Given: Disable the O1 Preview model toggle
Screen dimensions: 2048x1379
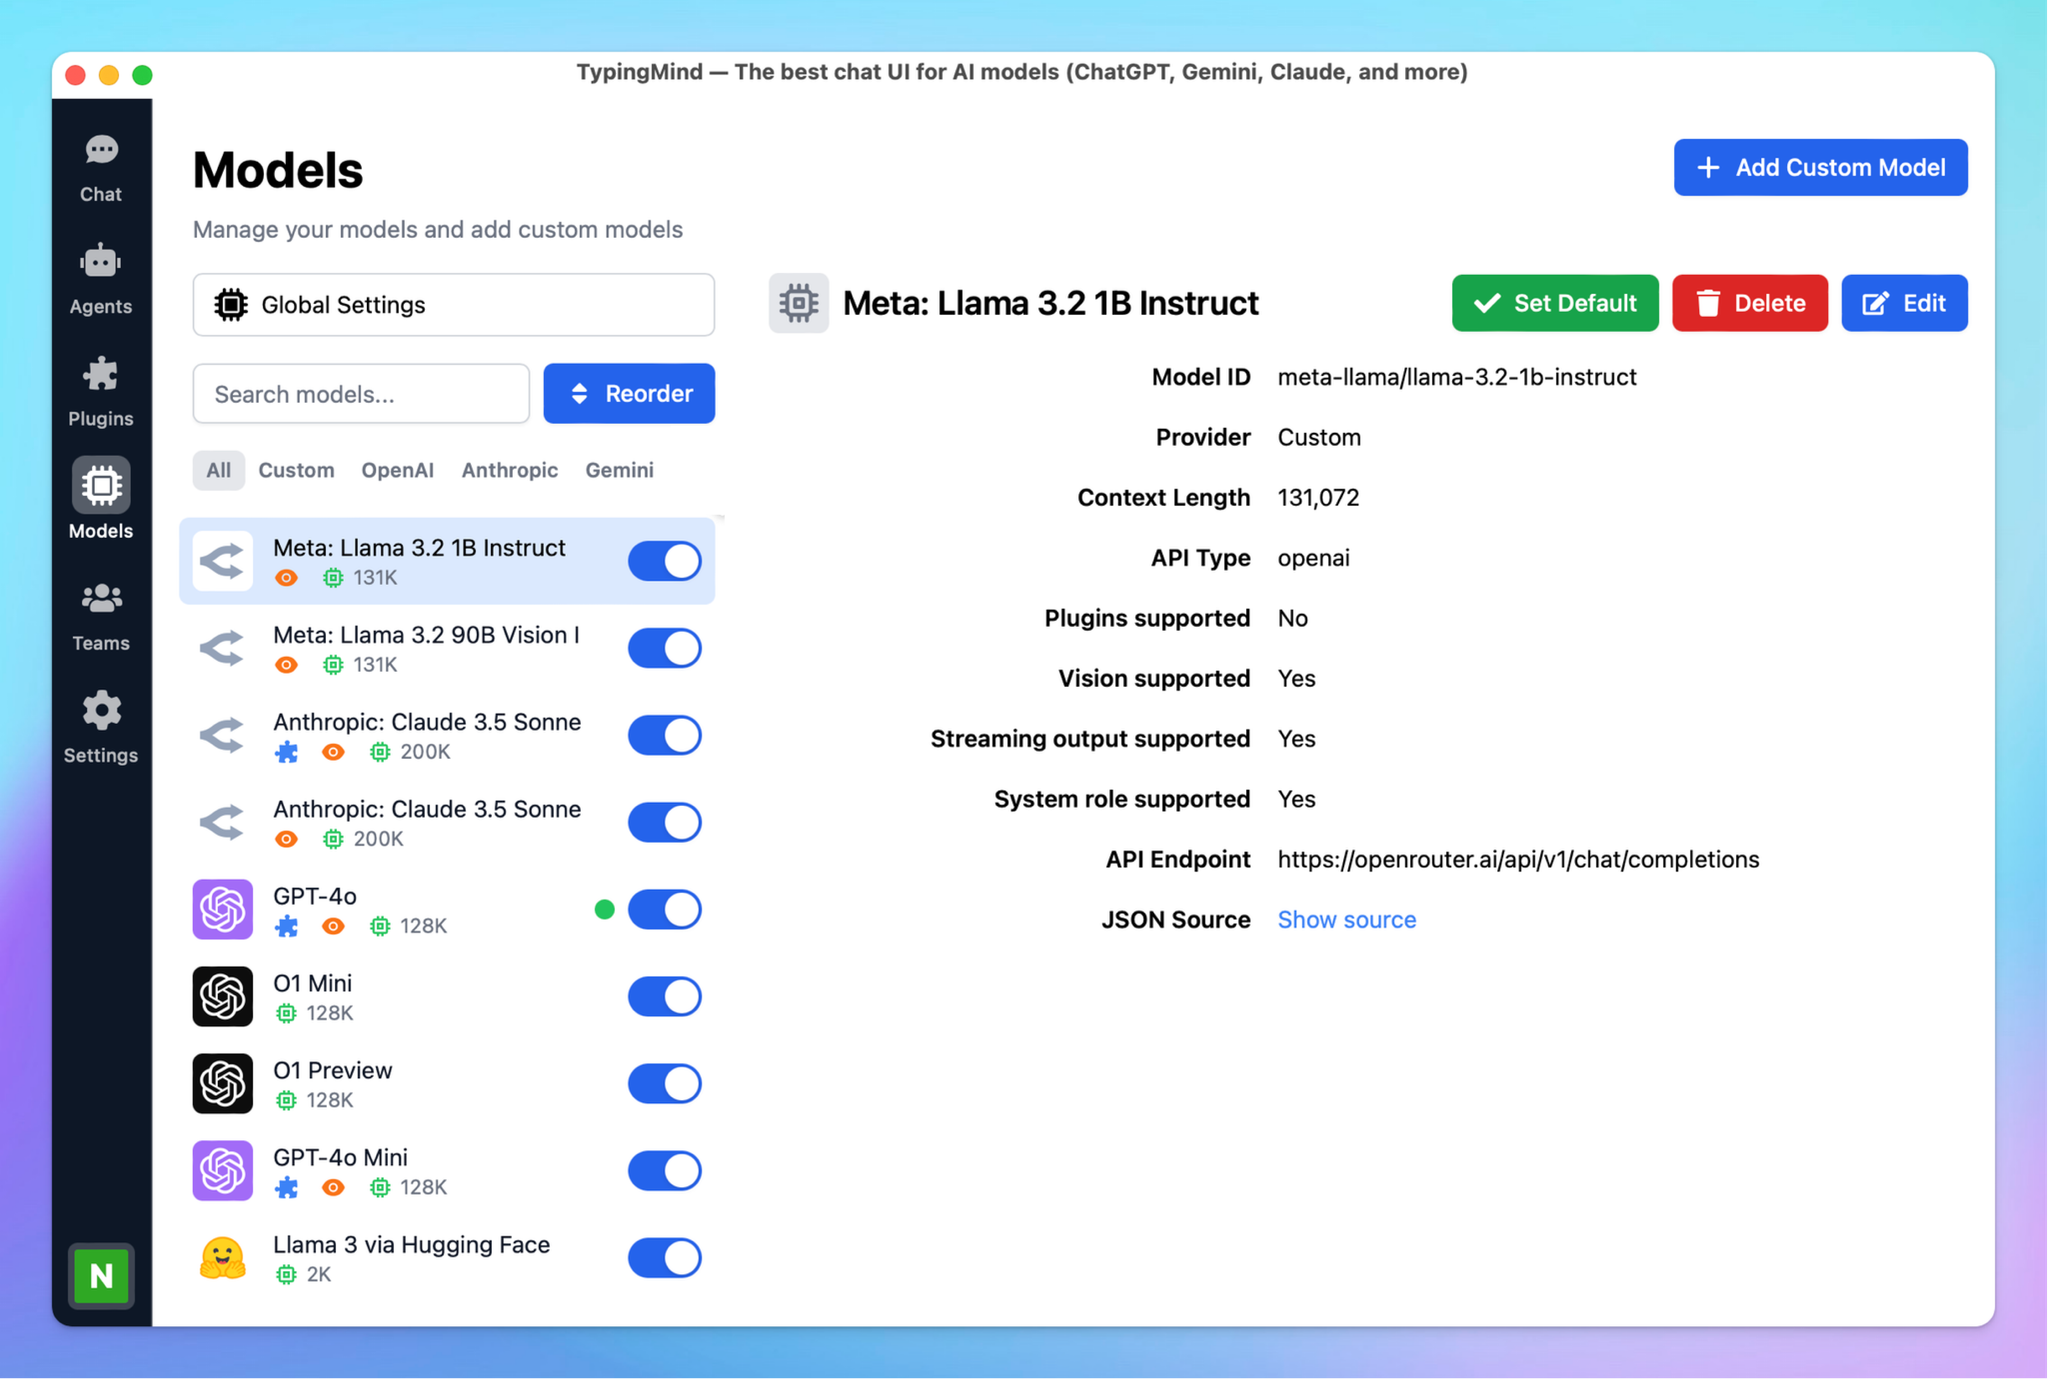Looking at the screenshot, I should pyautogui.click(x=665, y=1083).
